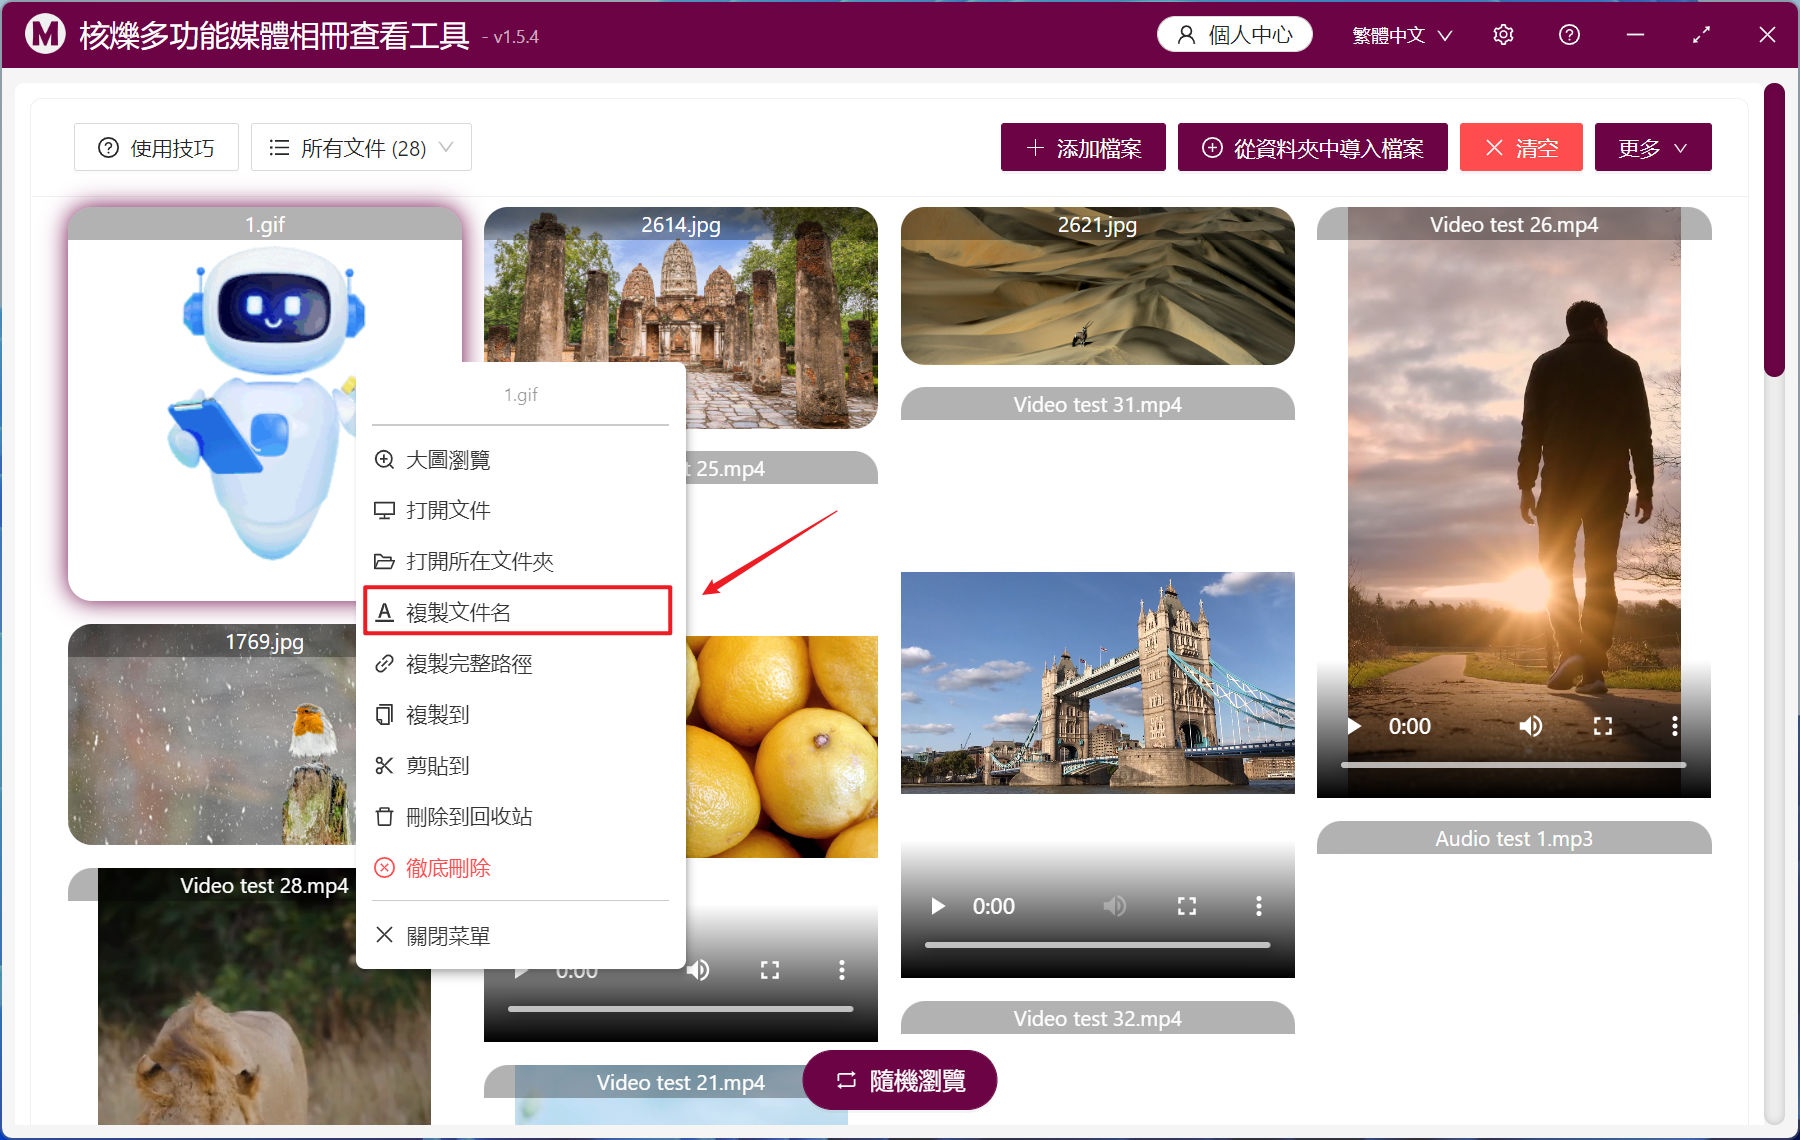The image size is (1800, 1140).
Task: Choose 大圖瀏覽 in context menu
Action: tap(520, 460)
